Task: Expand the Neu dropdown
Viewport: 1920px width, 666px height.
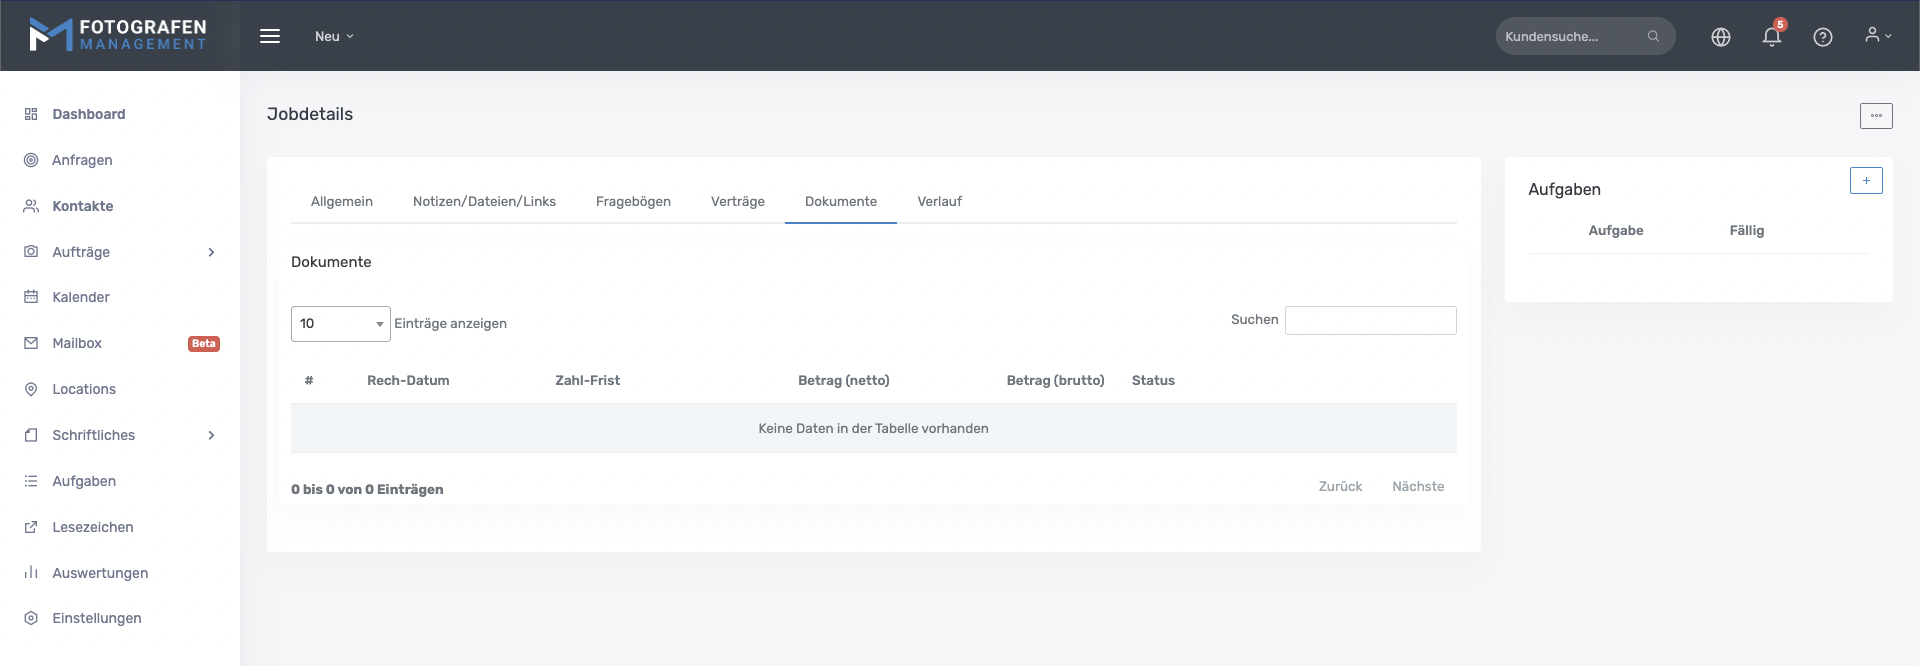Action: (x=334, y=37)
